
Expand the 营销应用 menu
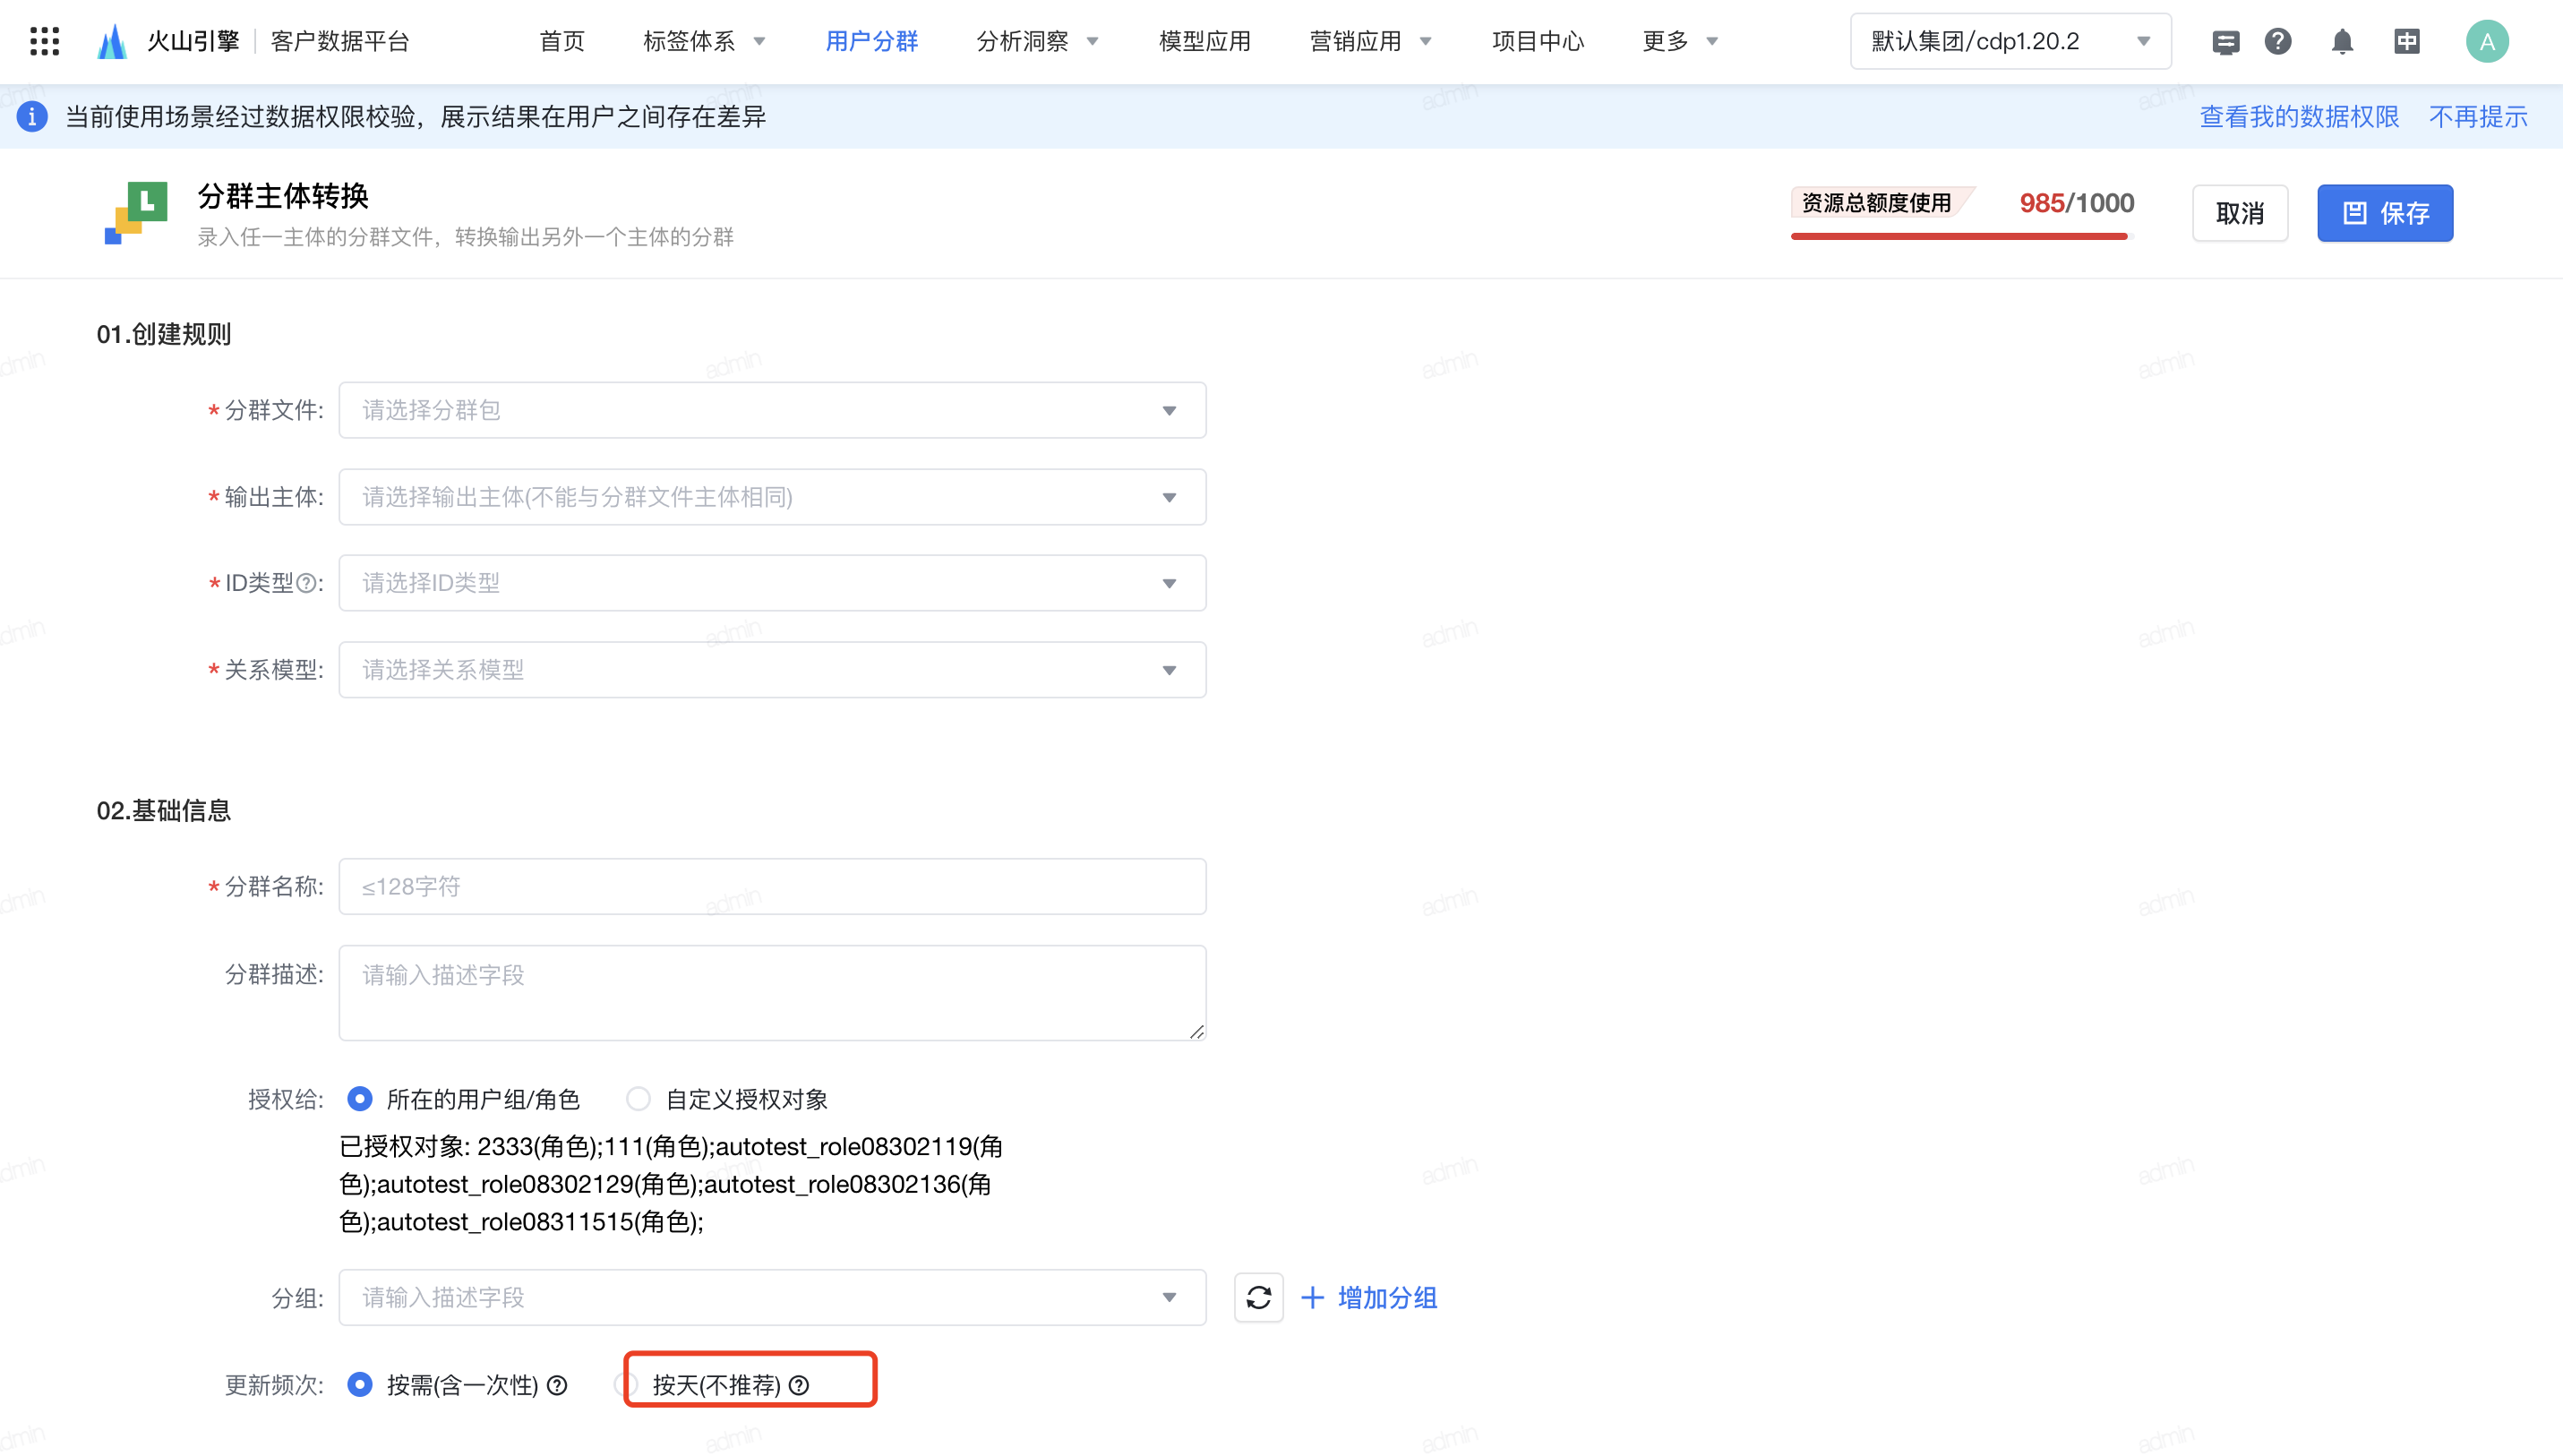(x=1370, y=41)
